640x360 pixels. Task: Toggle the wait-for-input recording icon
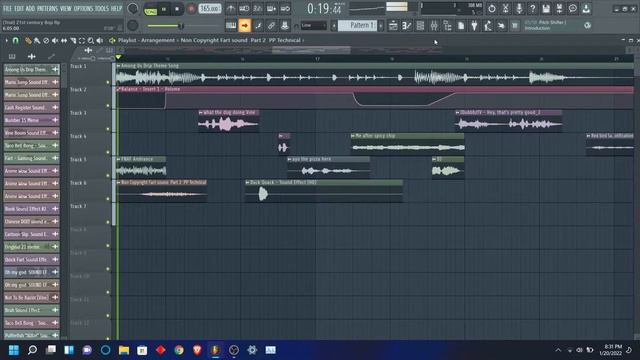(x=244, y=9)
